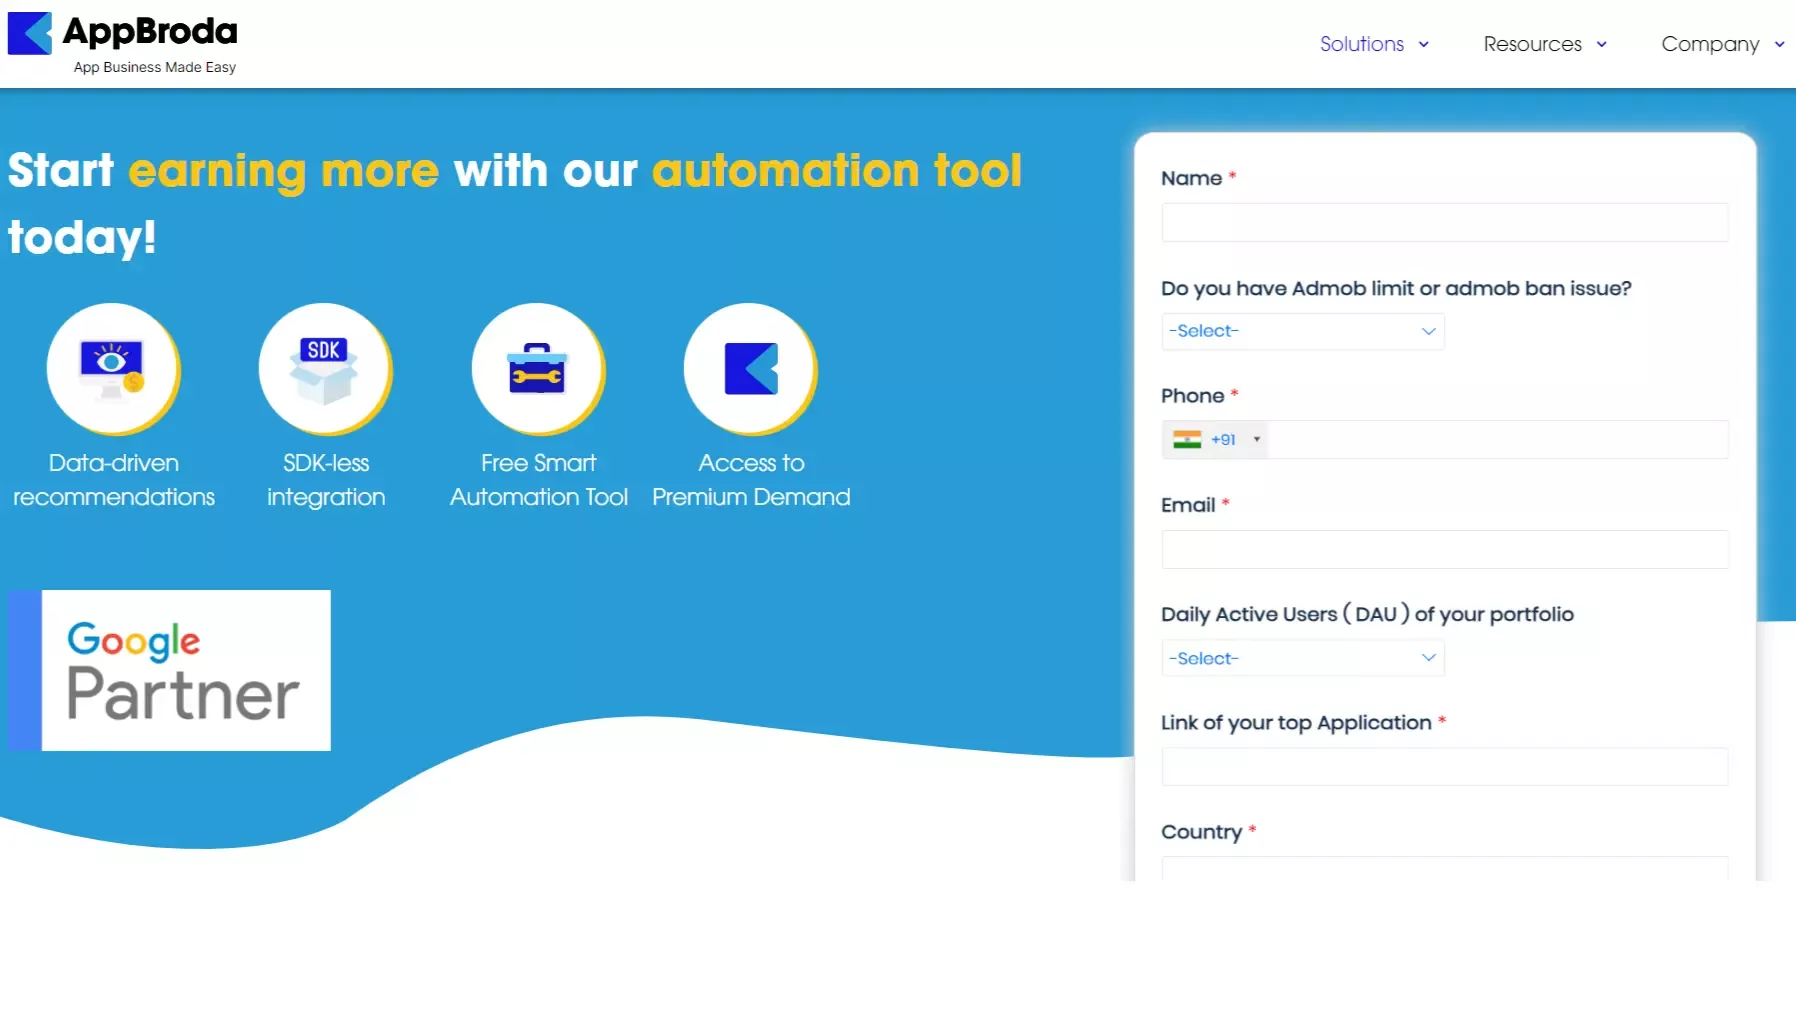Open the Daily Active Users dropdown
Viewport: 1796px width, 1023px height.
tap(1302, 658)
